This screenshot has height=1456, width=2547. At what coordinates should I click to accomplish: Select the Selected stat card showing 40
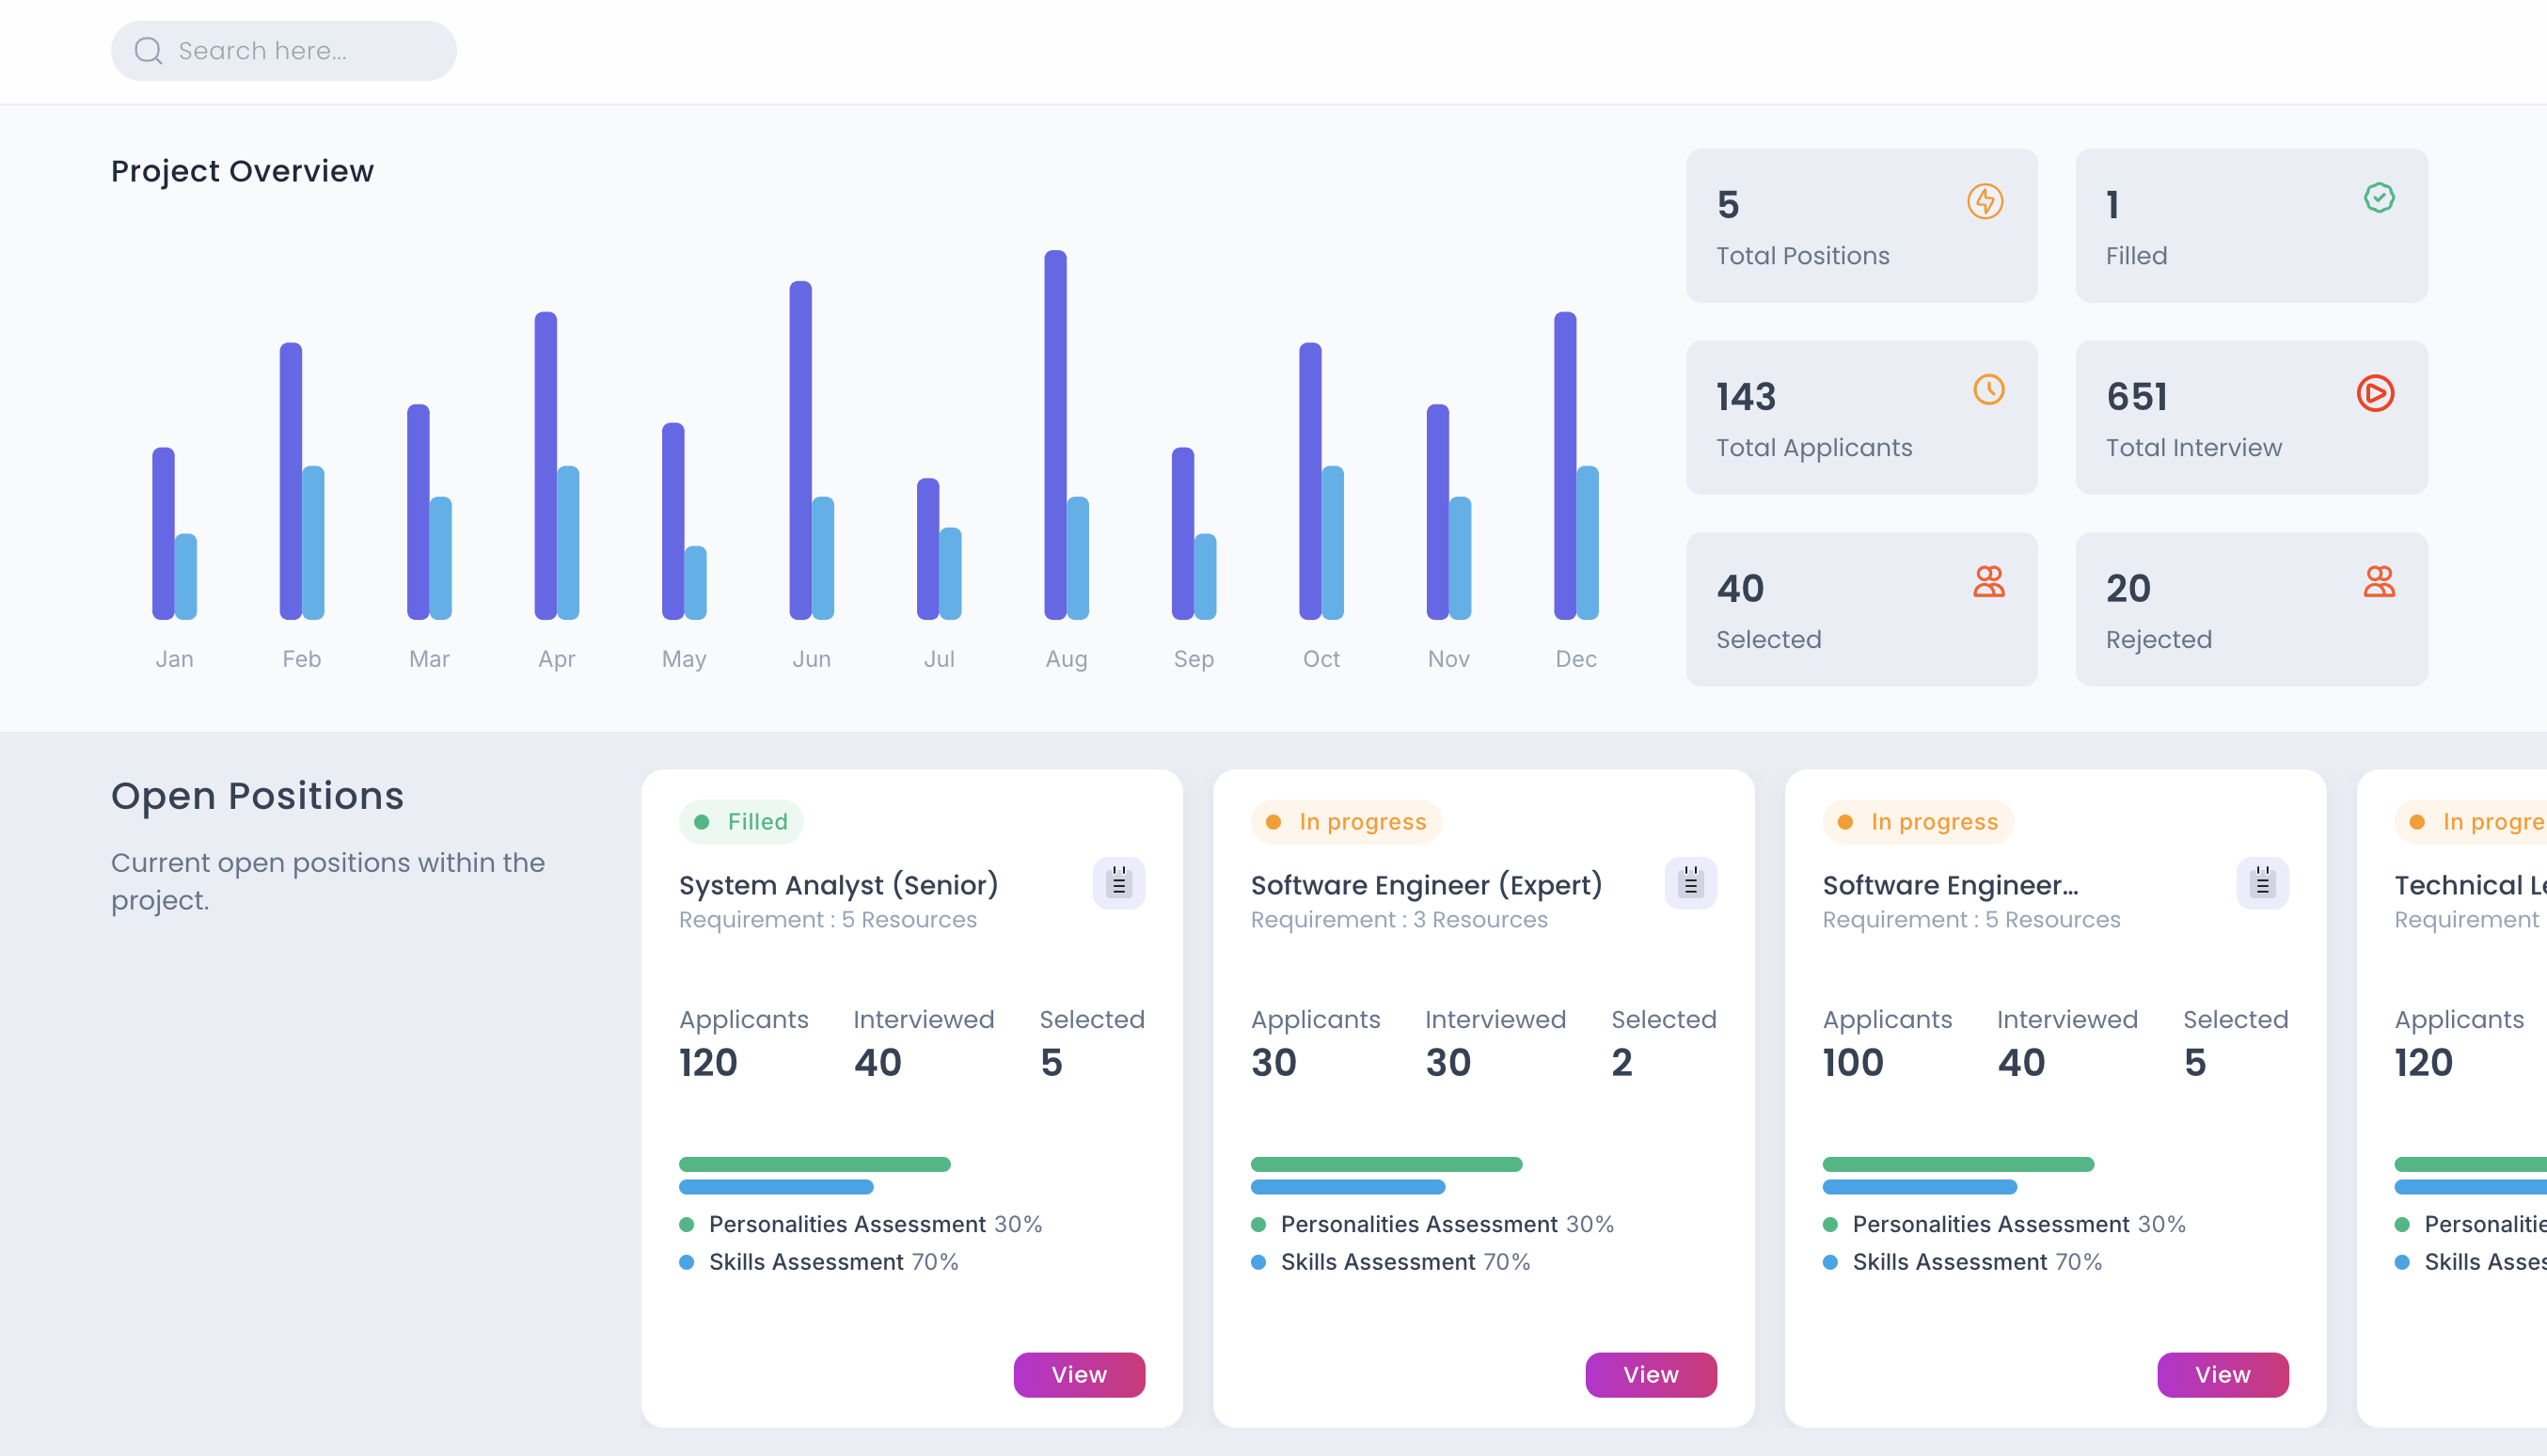1862,610
